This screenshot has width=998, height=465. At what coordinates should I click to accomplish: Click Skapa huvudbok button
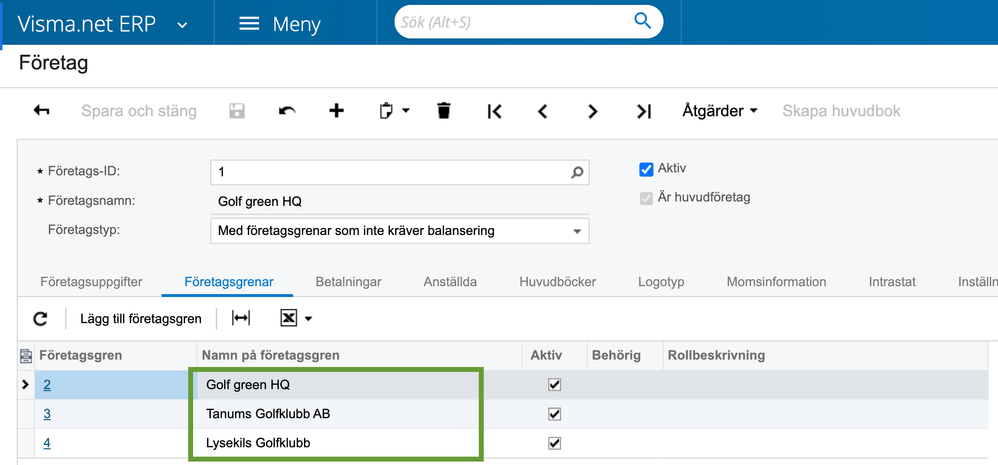pos(841,111)
